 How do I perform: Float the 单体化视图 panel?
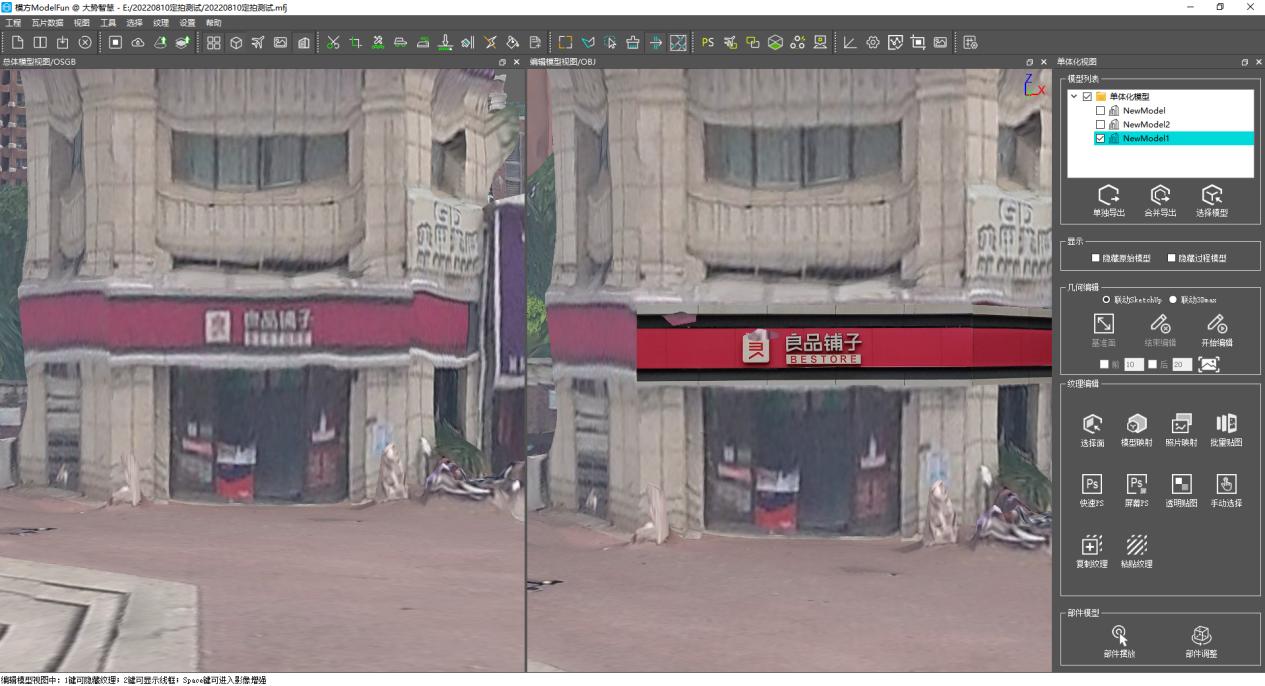1245,62
